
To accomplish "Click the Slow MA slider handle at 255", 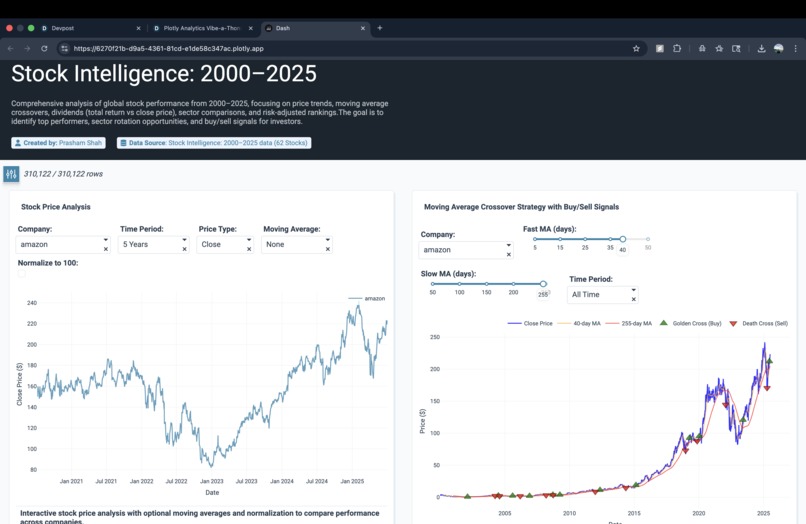I will coord(543,284).
